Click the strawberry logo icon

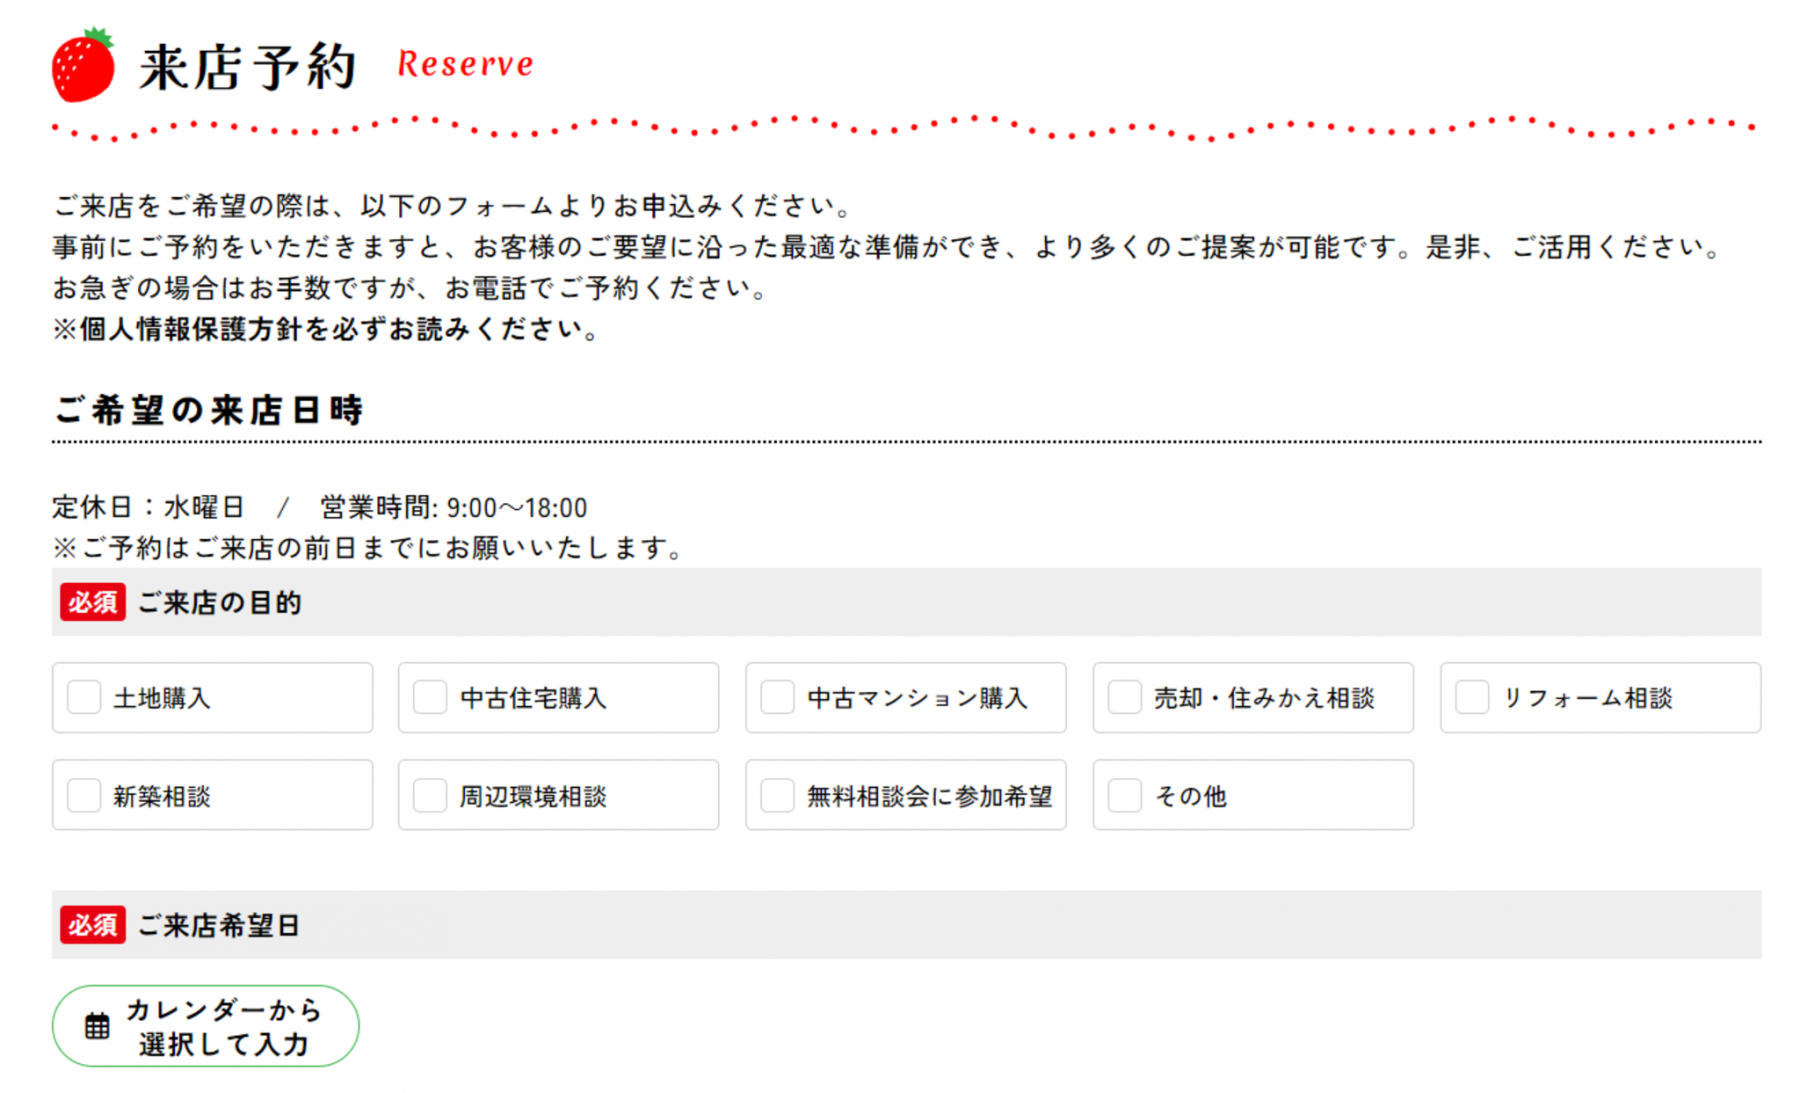(x=83, y=66)
